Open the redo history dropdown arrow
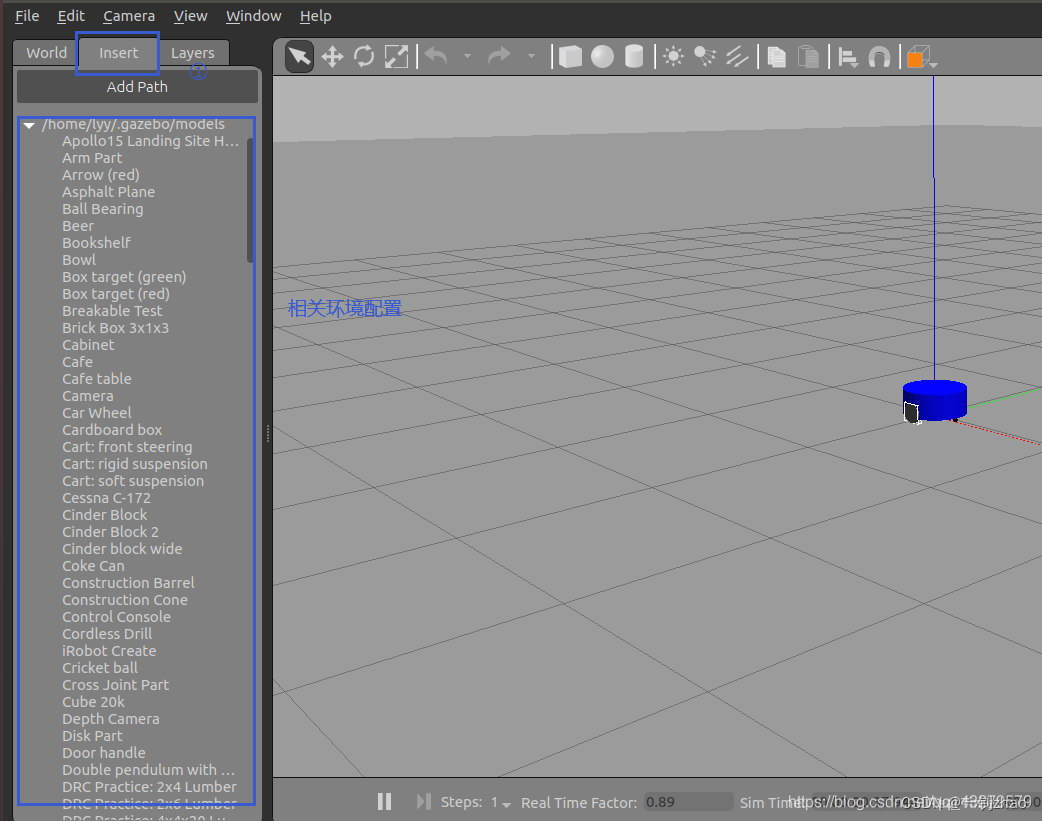Image resolution: width=1042 pixels, height=821 pixels. point(531,57)
